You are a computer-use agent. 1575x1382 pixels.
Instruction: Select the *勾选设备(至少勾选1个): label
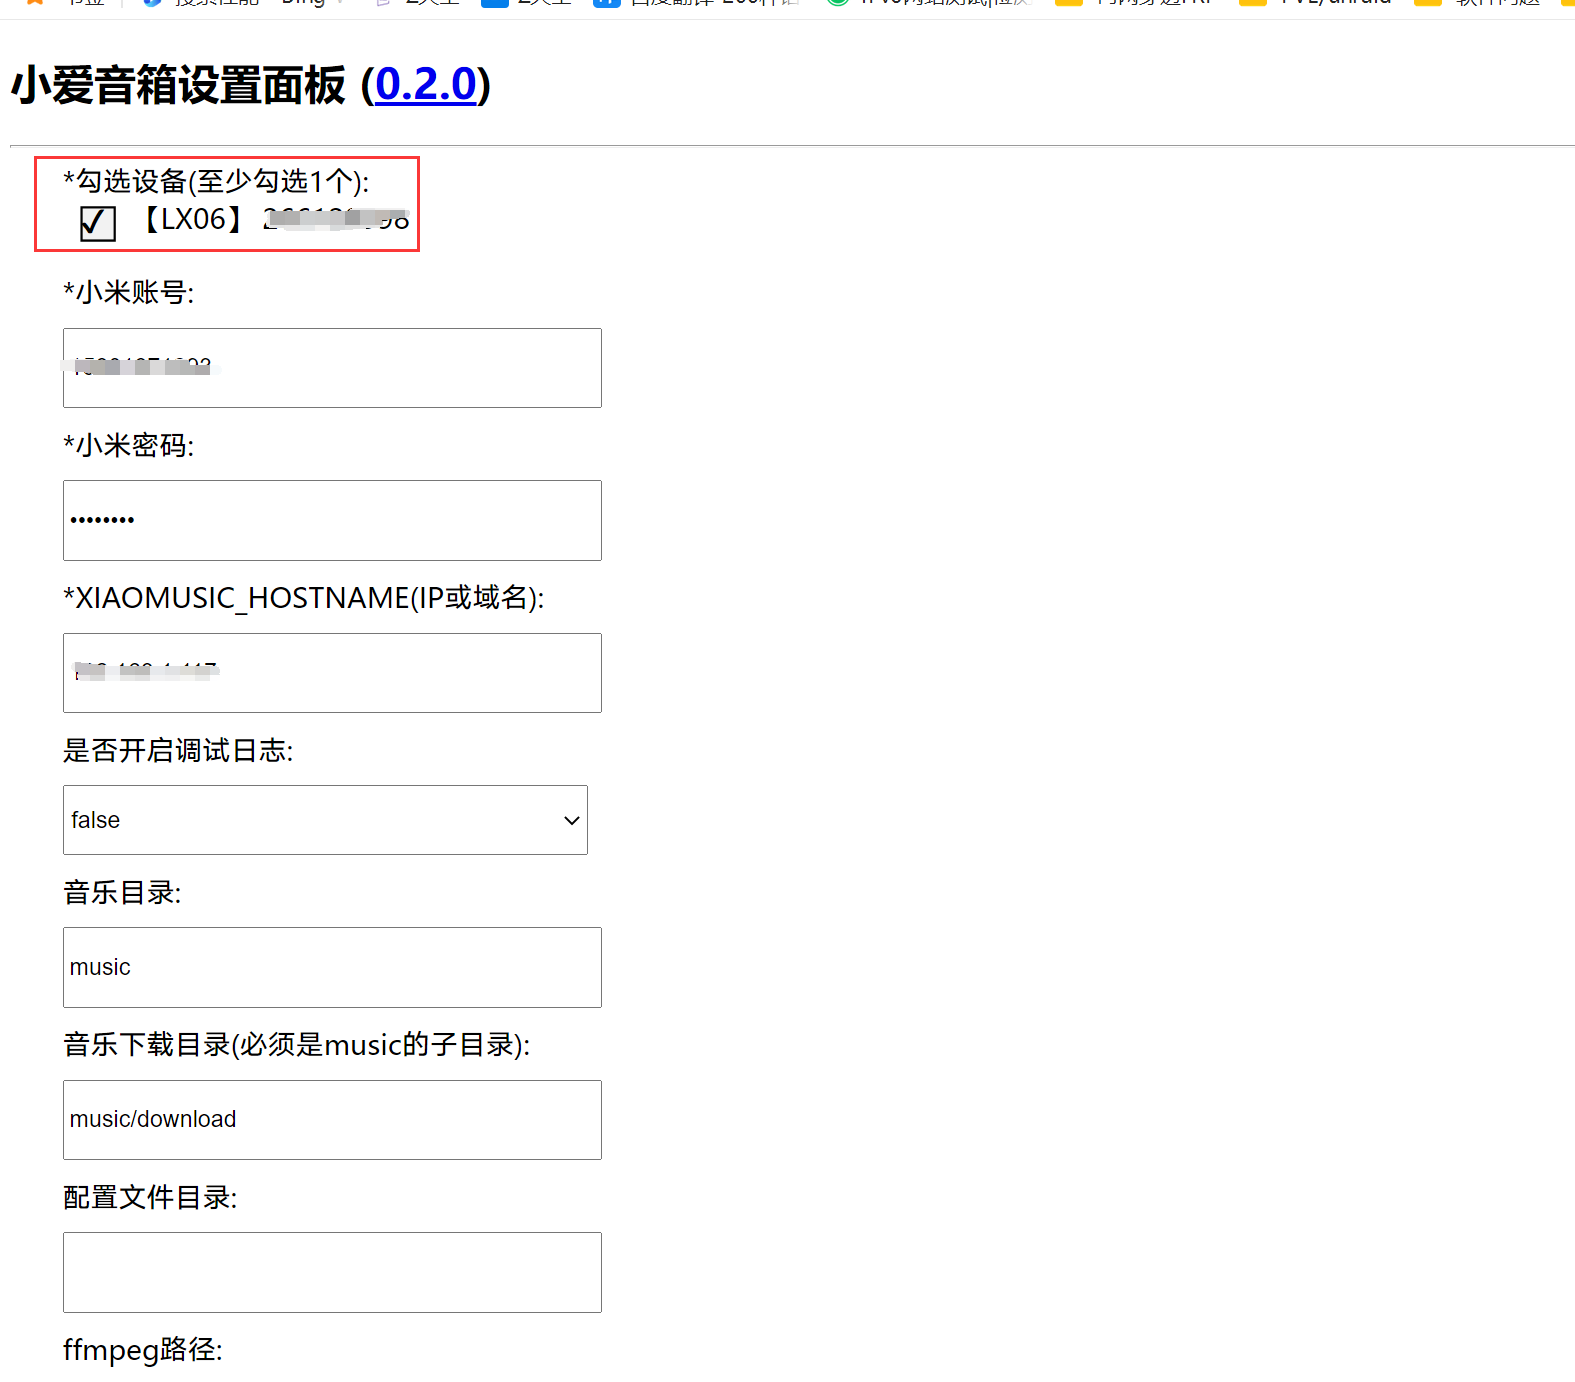216,181
